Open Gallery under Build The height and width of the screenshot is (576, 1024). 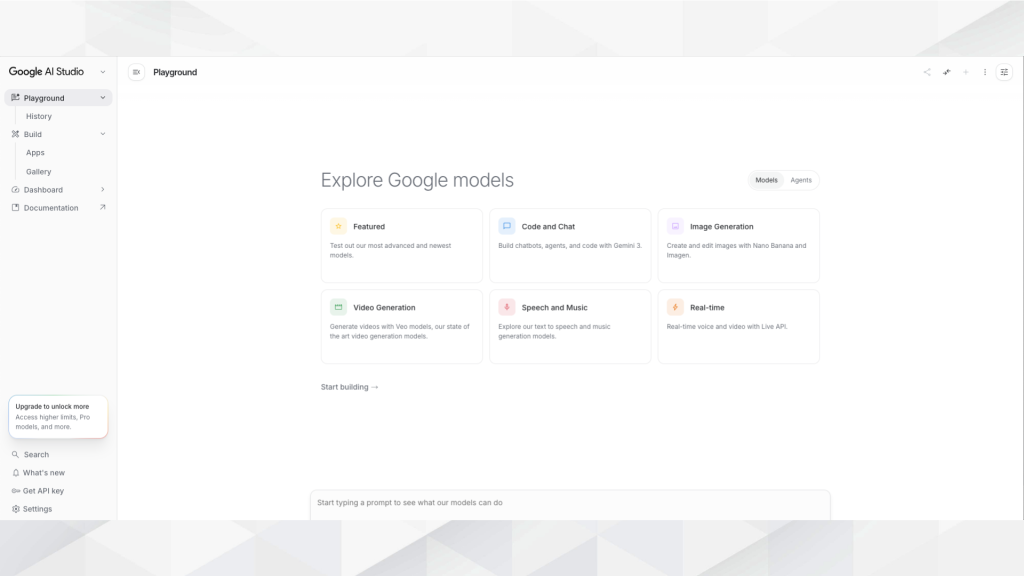point(39,171)
